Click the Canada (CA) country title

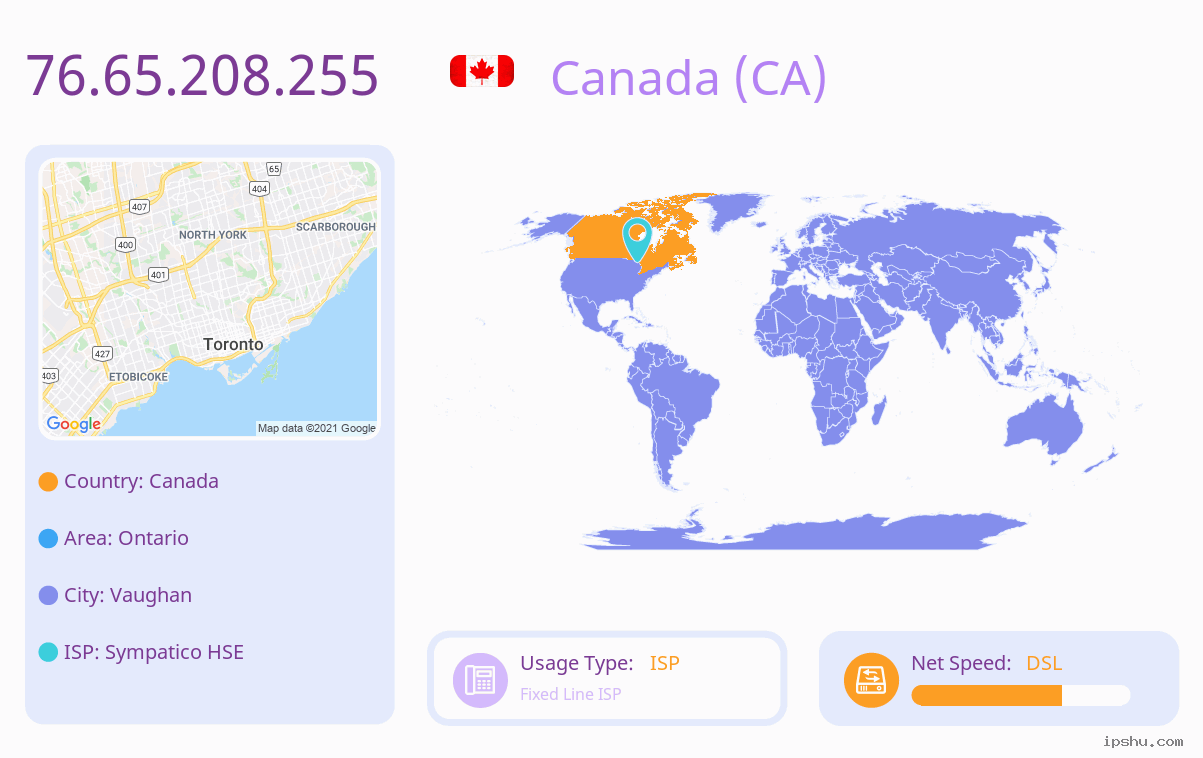(689, 77)
